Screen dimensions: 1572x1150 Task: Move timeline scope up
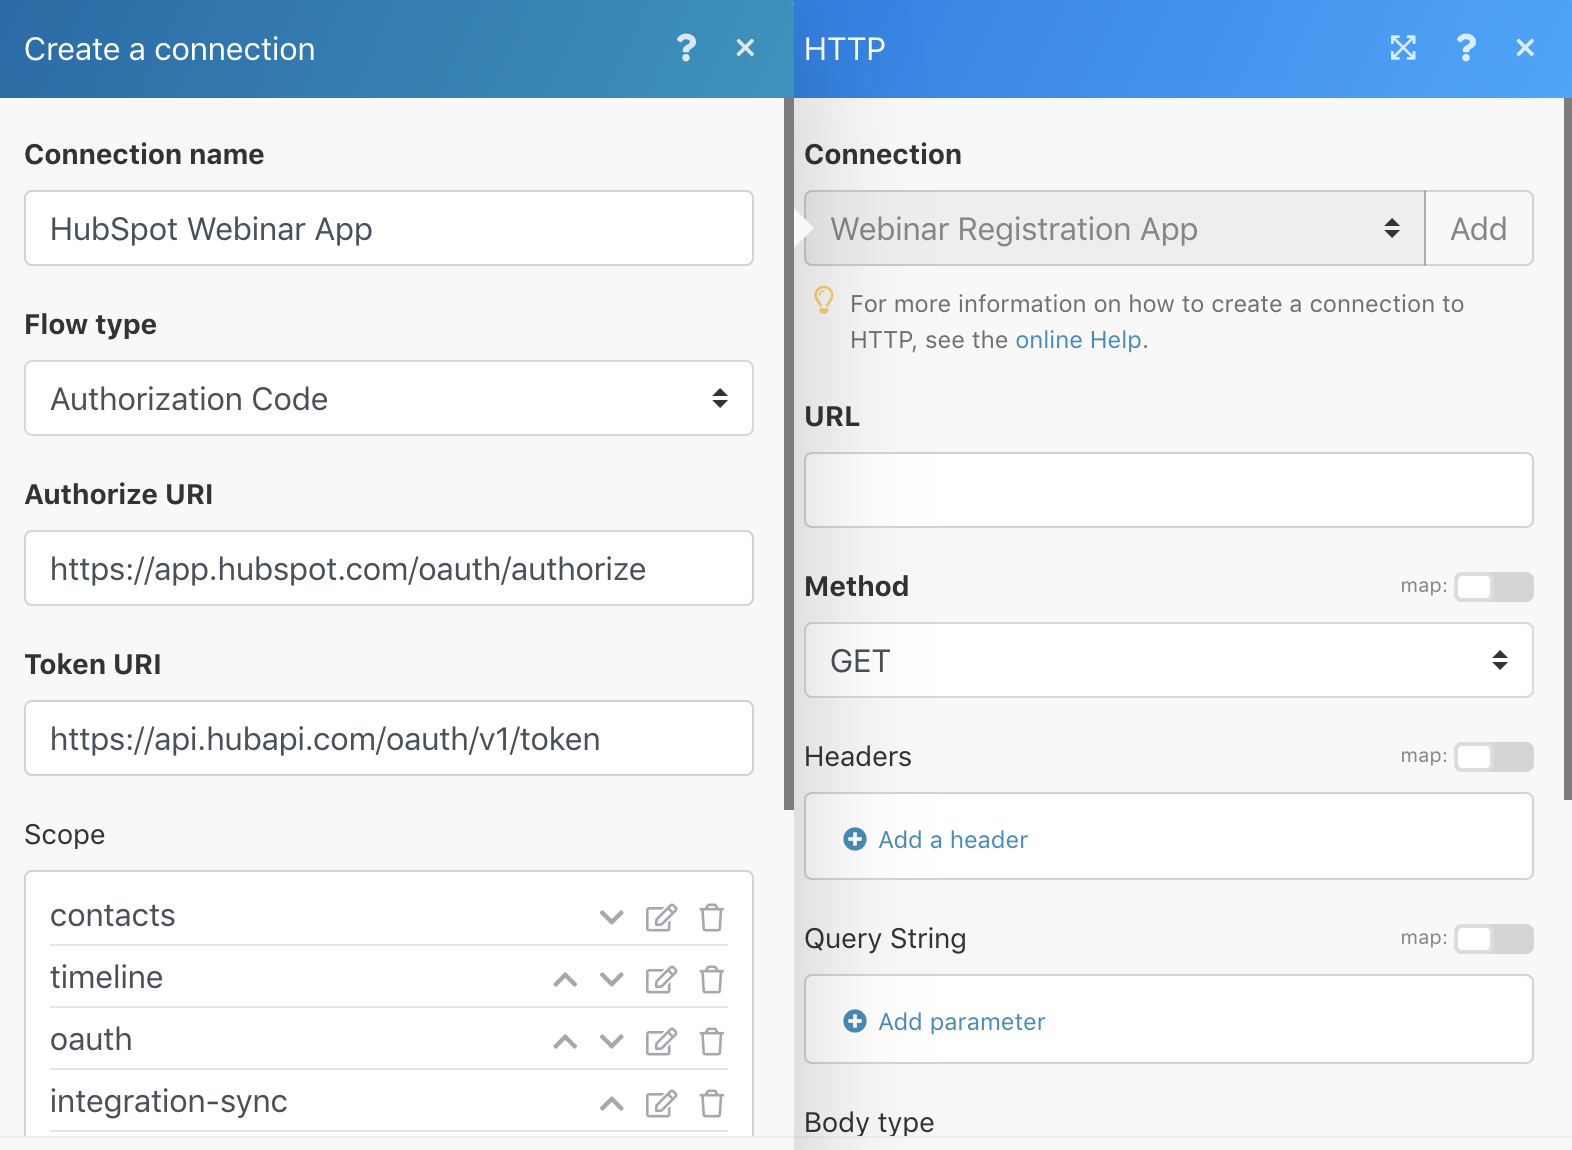pos(565,979)
